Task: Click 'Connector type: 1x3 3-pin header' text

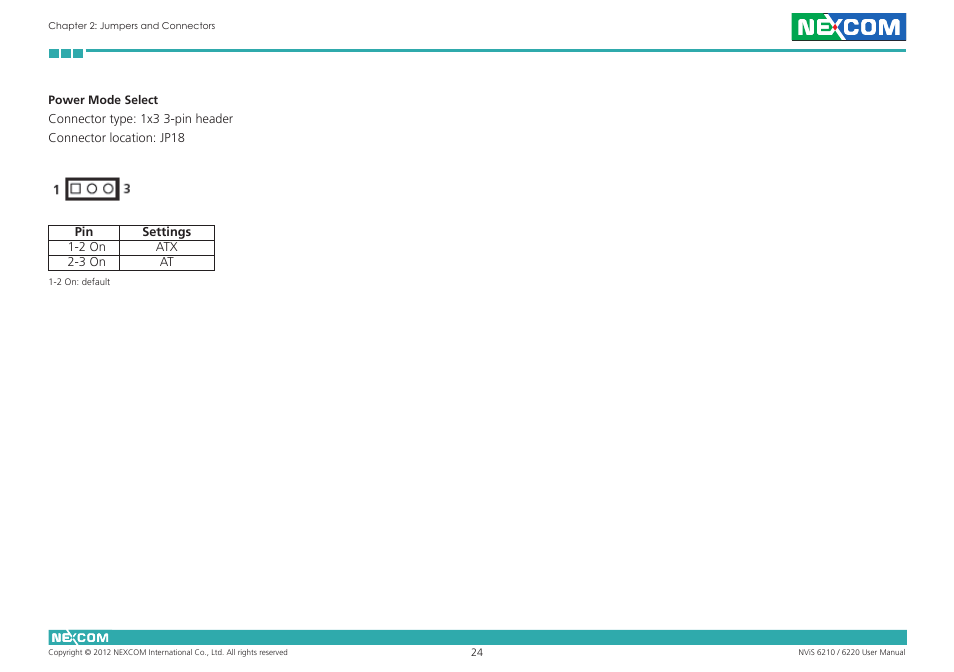Action: (141, 119)
